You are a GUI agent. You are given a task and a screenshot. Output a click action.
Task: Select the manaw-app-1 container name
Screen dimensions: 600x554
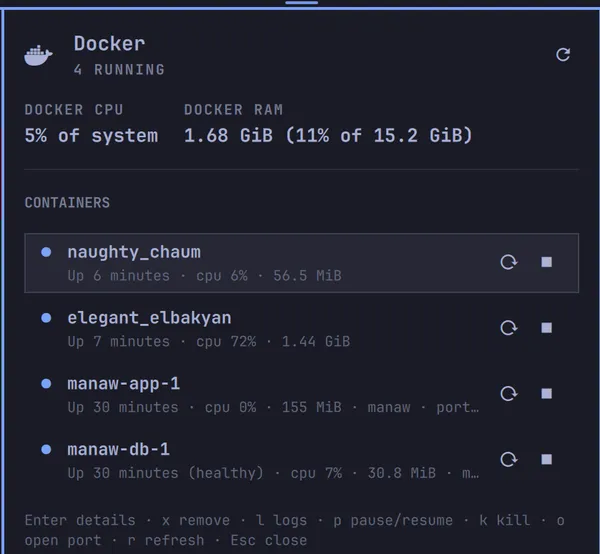(x=124, y=384)
